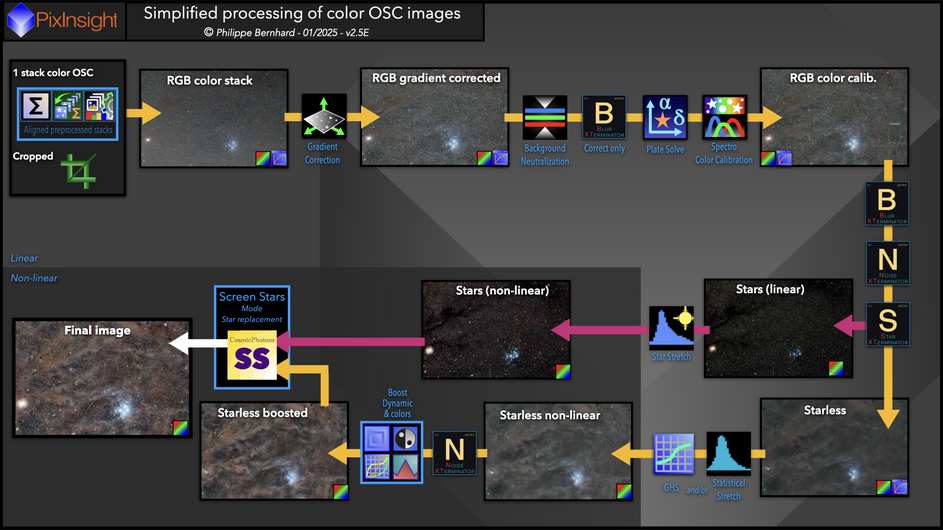Screen dimensions: 943x530
Task: Click the RGB swatch on Starless thumbnail
Action: 884,487
